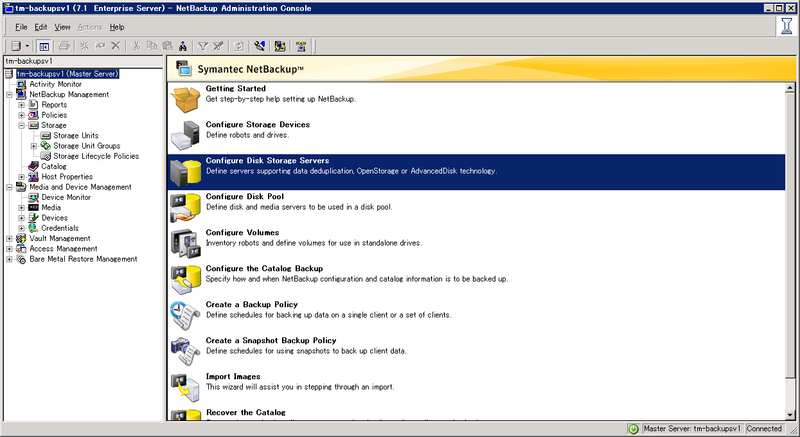Click the Create a Backup Policy icon

tap(185, 315)
